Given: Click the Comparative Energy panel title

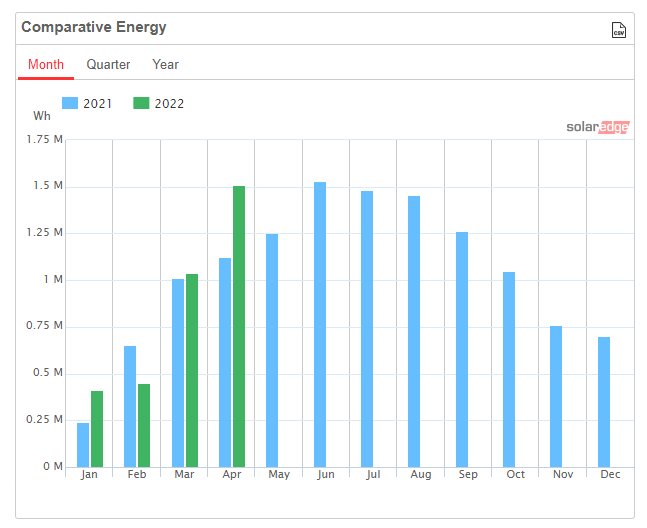Looking at the screenshot, I should click(94, 27).
